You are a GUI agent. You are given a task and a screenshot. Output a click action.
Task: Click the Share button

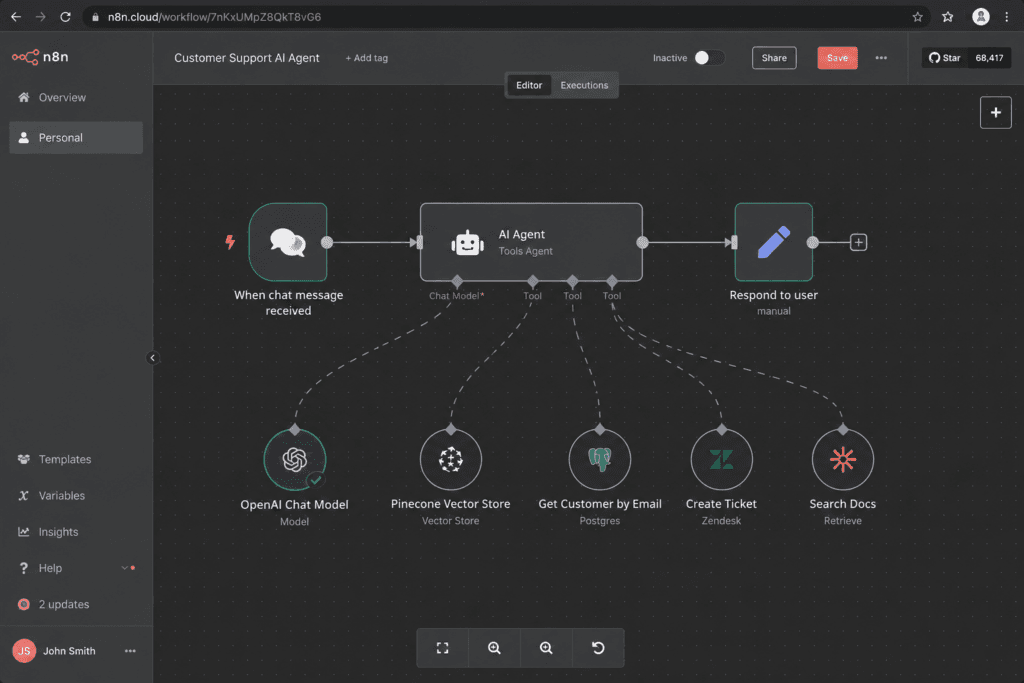(774, 58)
